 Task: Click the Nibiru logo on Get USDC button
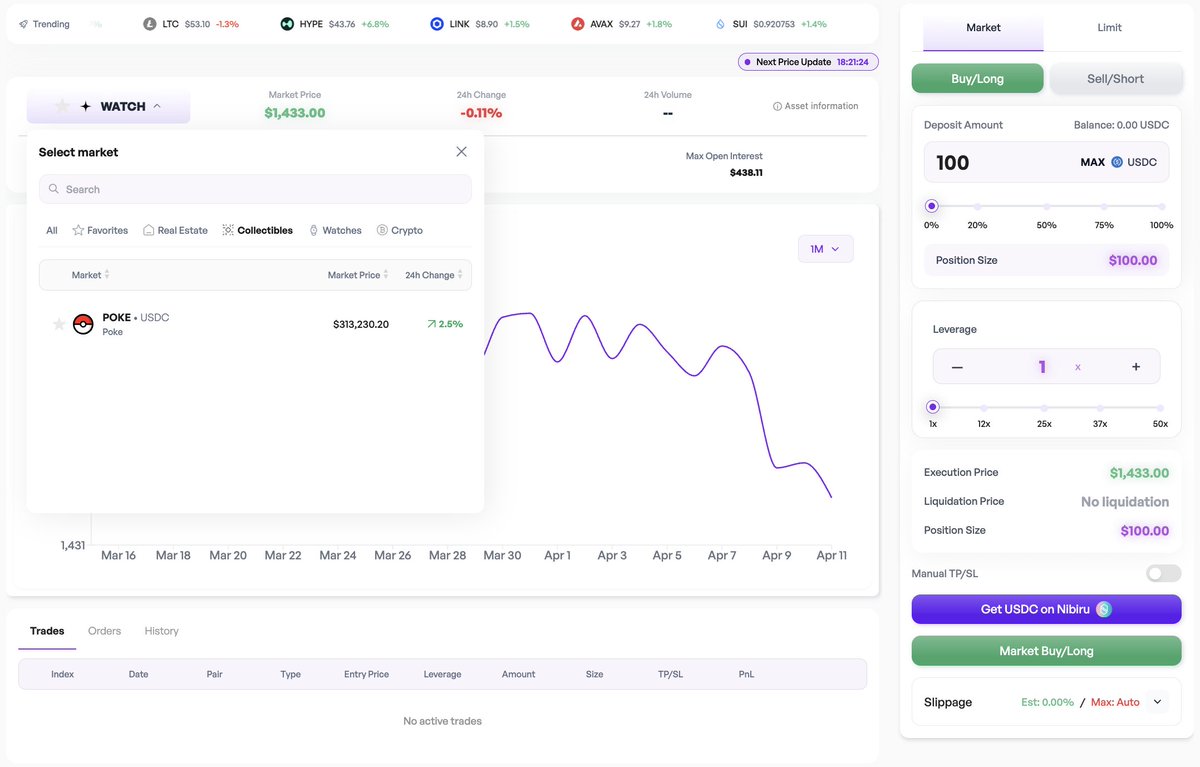tap(1104, 609)
